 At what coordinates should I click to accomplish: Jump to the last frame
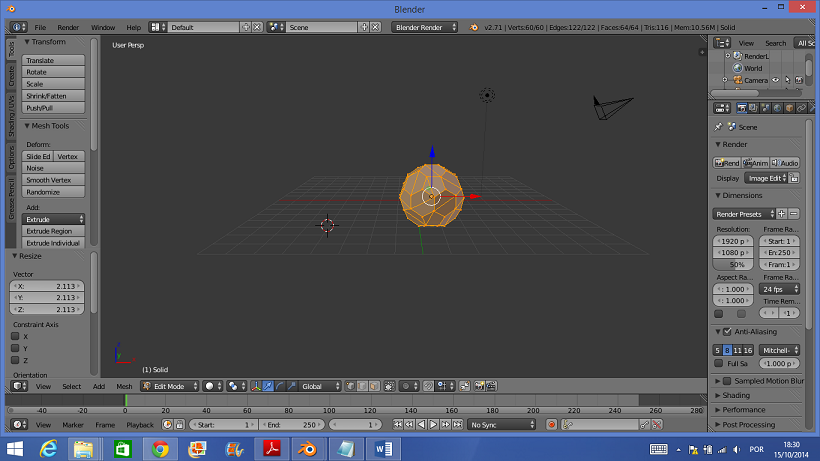(458, 425)
